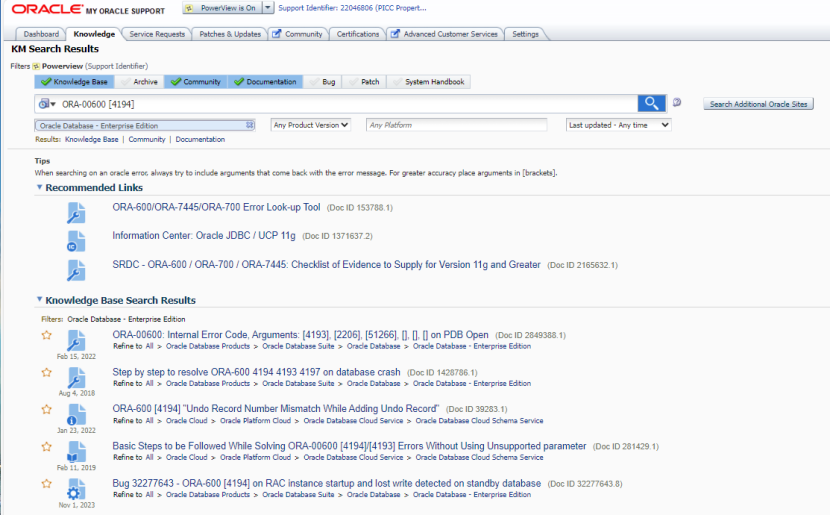Open the Certifications tab

click(x=358, y=34)
